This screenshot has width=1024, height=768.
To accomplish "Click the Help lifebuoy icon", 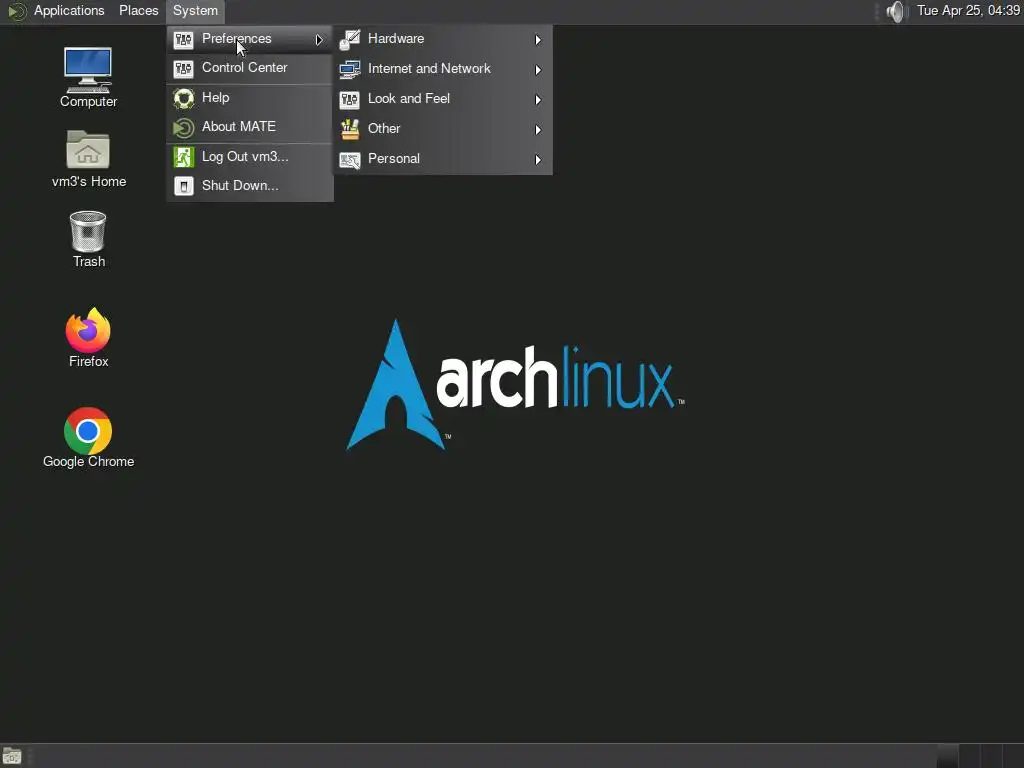I will pyautogui.click(x=184, y=99).
